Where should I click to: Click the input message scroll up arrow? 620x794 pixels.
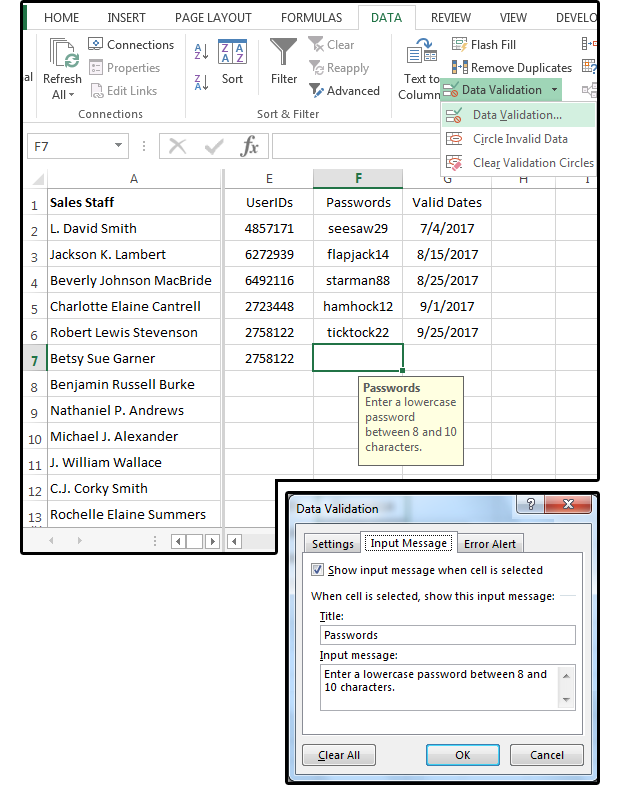(566, 676)
